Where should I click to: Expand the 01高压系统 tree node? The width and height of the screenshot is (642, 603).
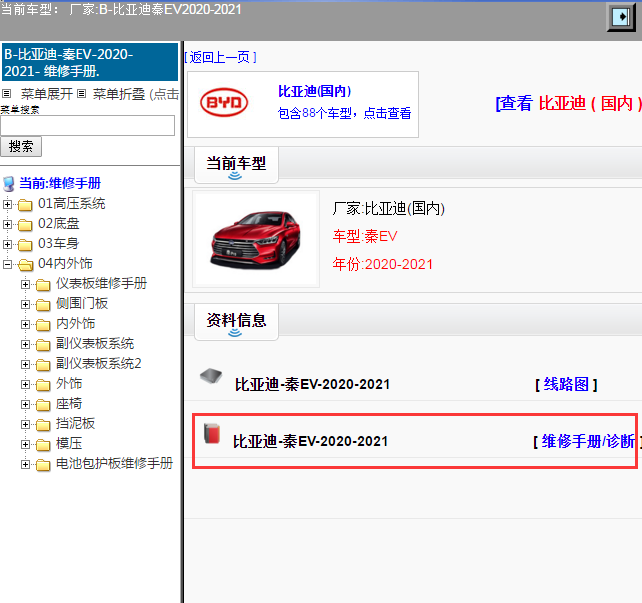point(7,204)
